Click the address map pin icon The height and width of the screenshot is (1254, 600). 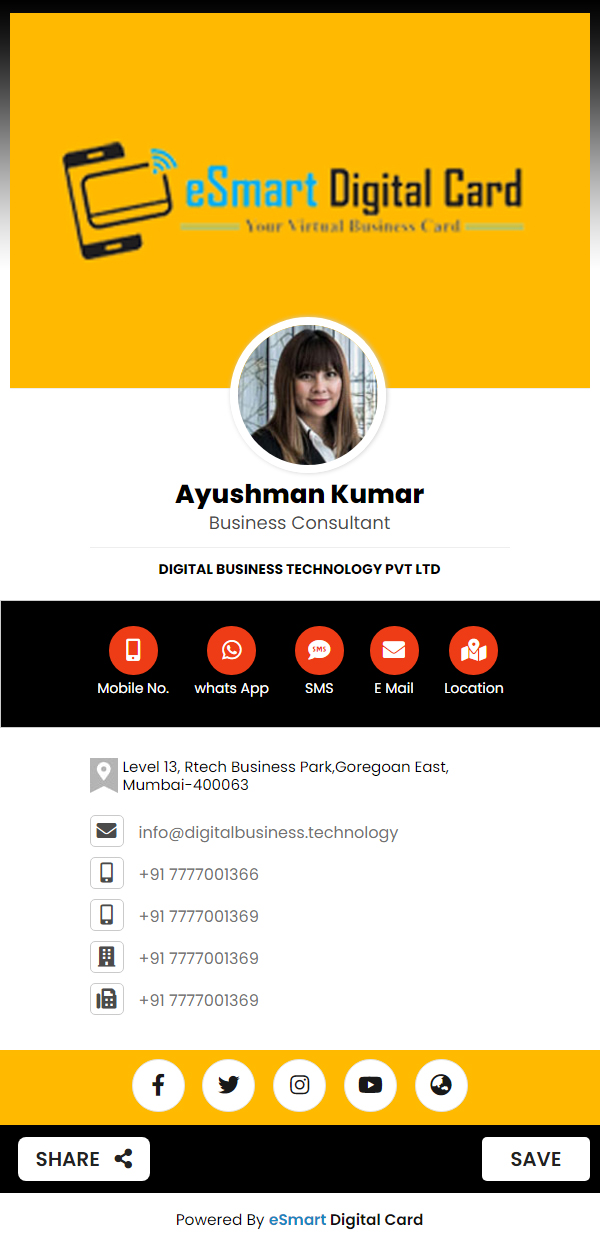tap(104, 776)
